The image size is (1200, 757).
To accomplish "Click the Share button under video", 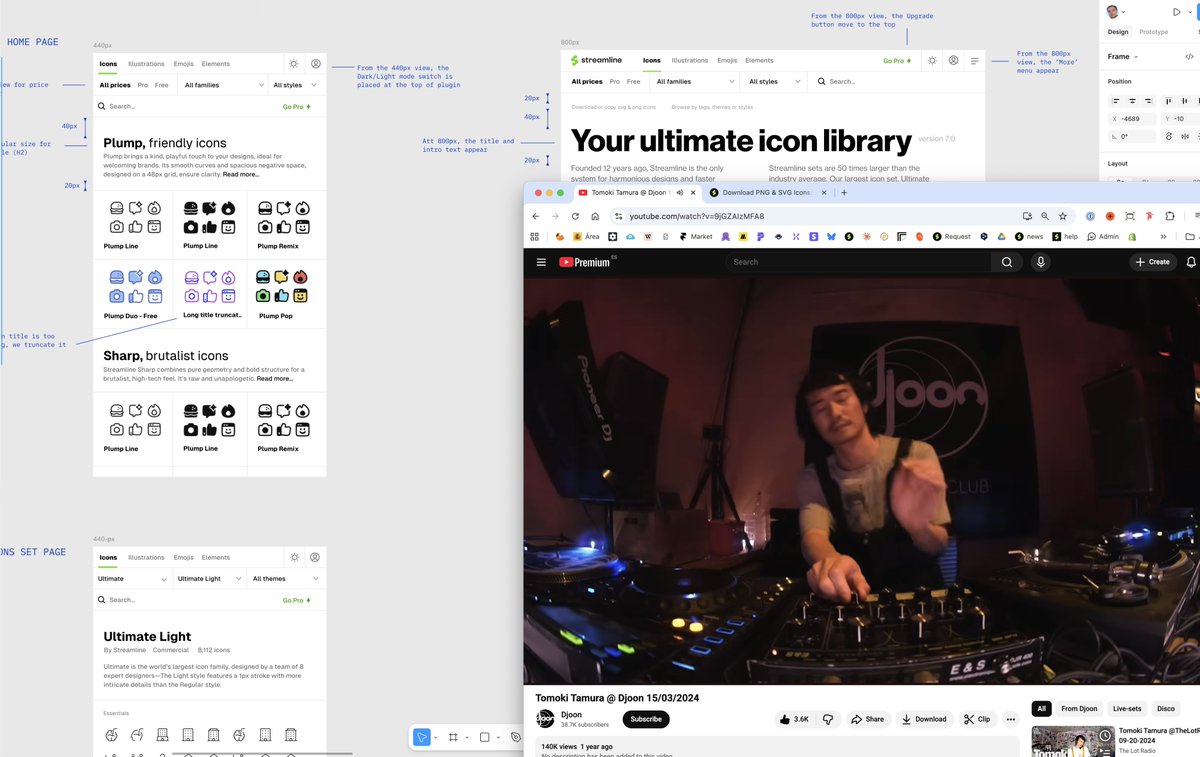I will point(867,719).
